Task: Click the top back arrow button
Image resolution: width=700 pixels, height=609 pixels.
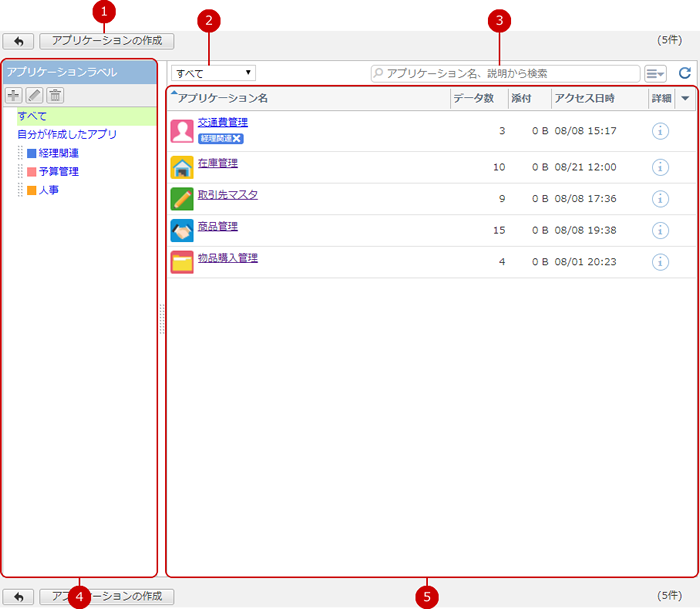Action: click(18, 42)
